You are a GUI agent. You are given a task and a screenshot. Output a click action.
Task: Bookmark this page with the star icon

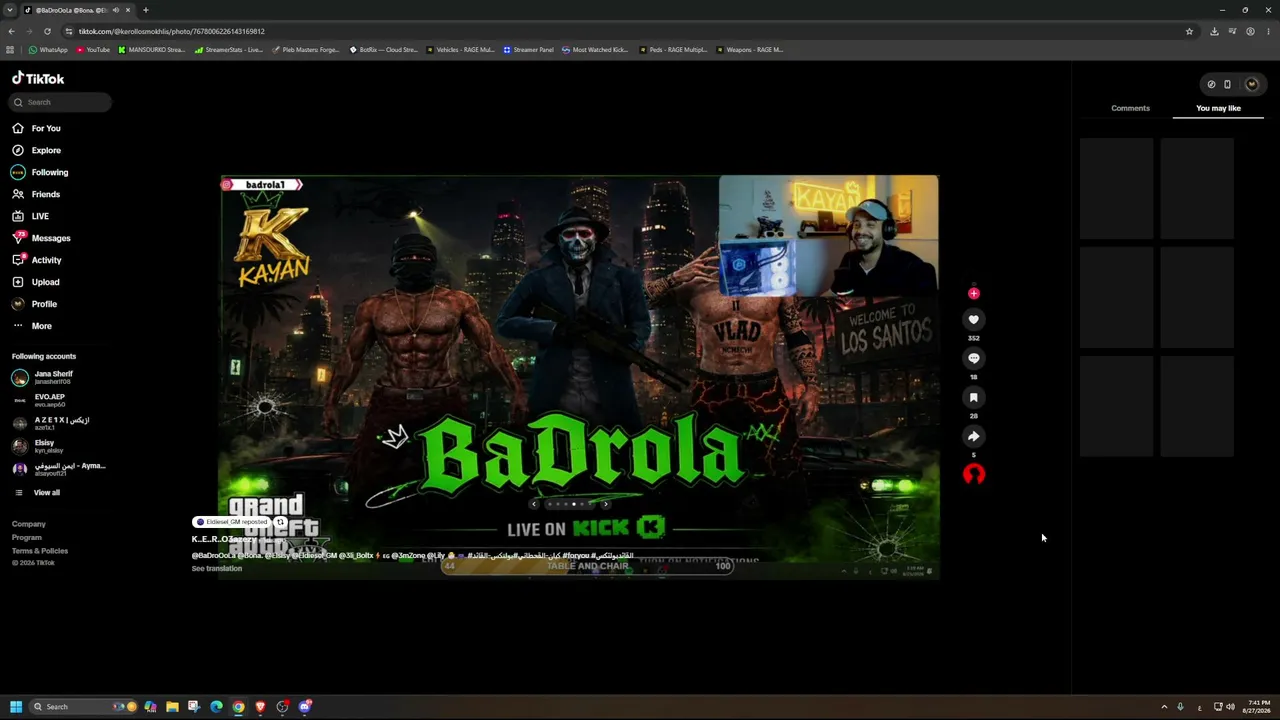pyautogui.click(x=1189, y=31)
